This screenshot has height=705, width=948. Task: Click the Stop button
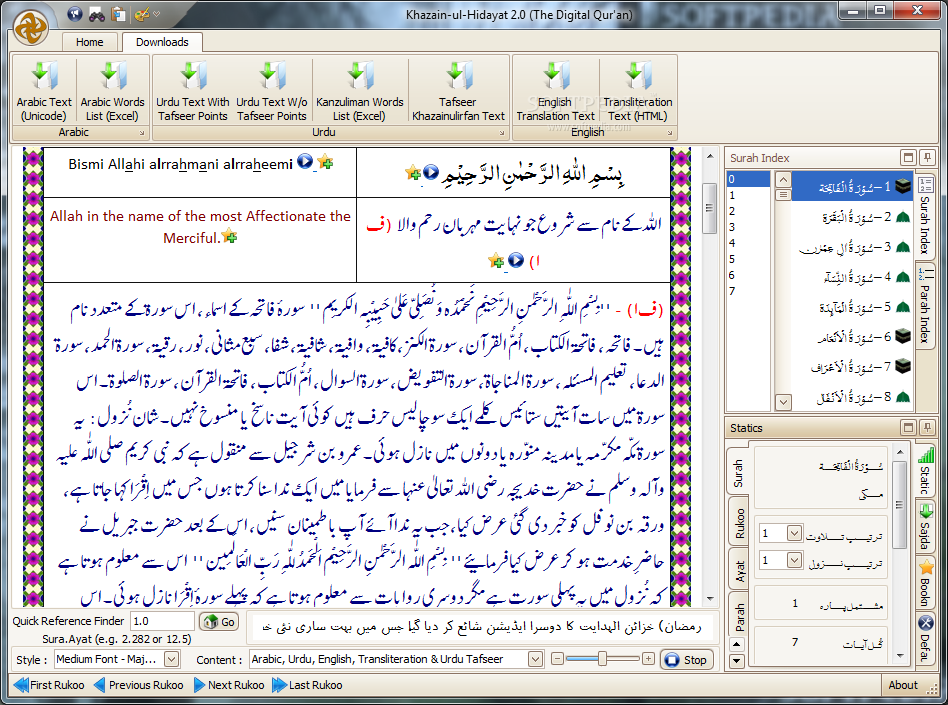point(686,660)
